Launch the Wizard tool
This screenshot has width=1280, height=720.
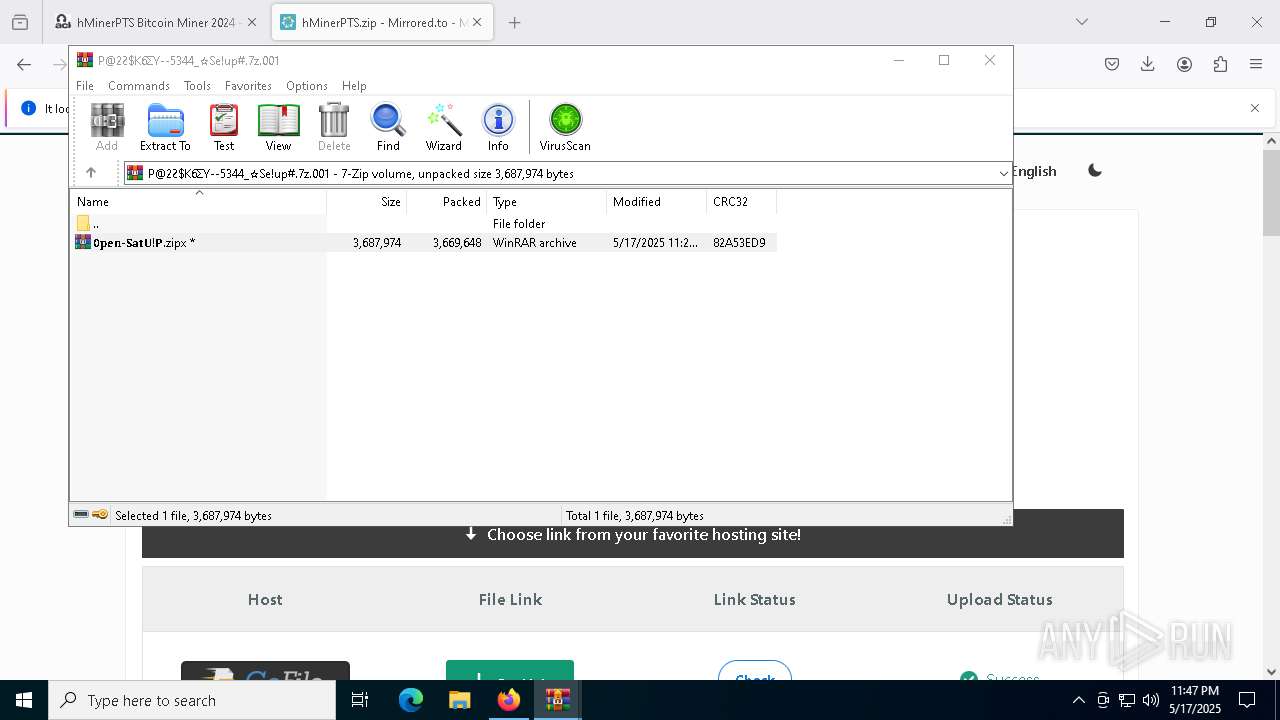click(443, 128)
